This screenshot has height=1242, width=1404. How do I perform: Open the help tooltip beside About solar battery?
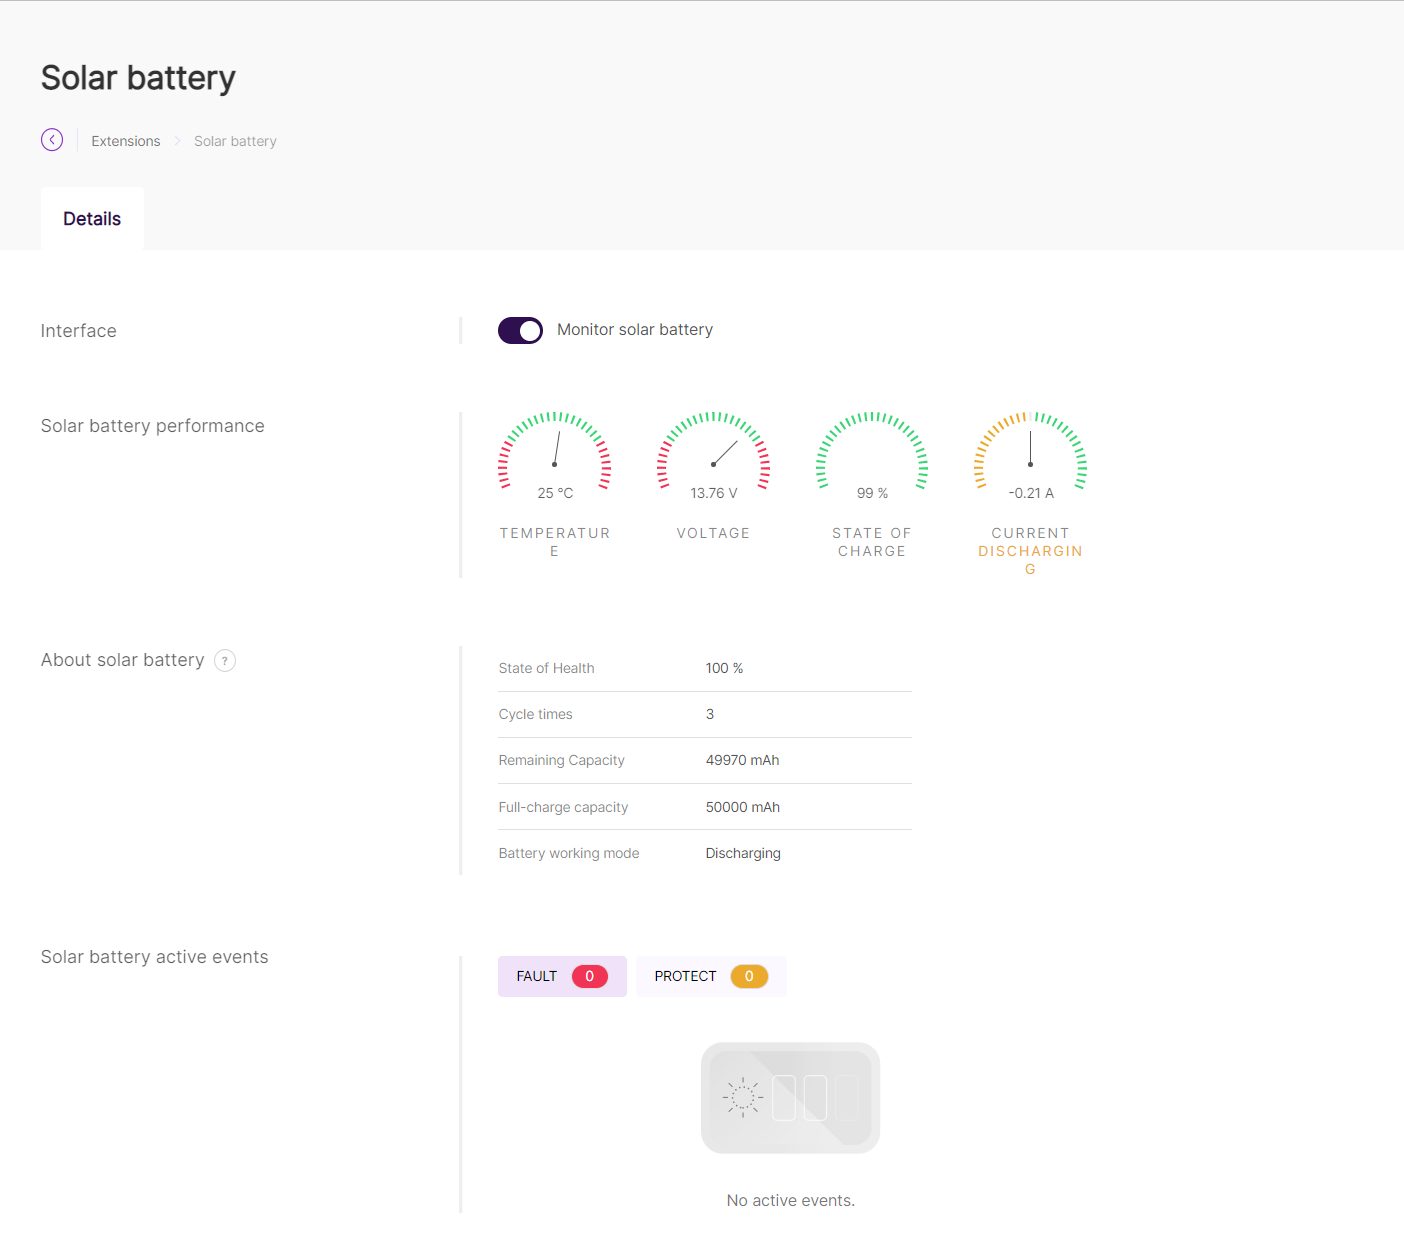(x=225, y=660)
